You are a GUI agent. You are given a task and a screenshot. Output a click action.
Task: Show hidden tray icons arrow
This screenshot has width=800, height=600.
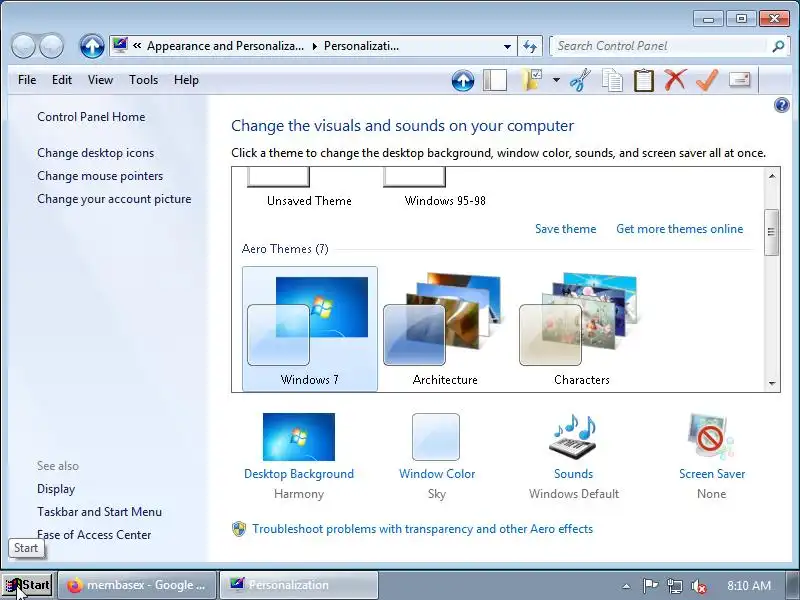pyautogui.click(x=627, y=586)
